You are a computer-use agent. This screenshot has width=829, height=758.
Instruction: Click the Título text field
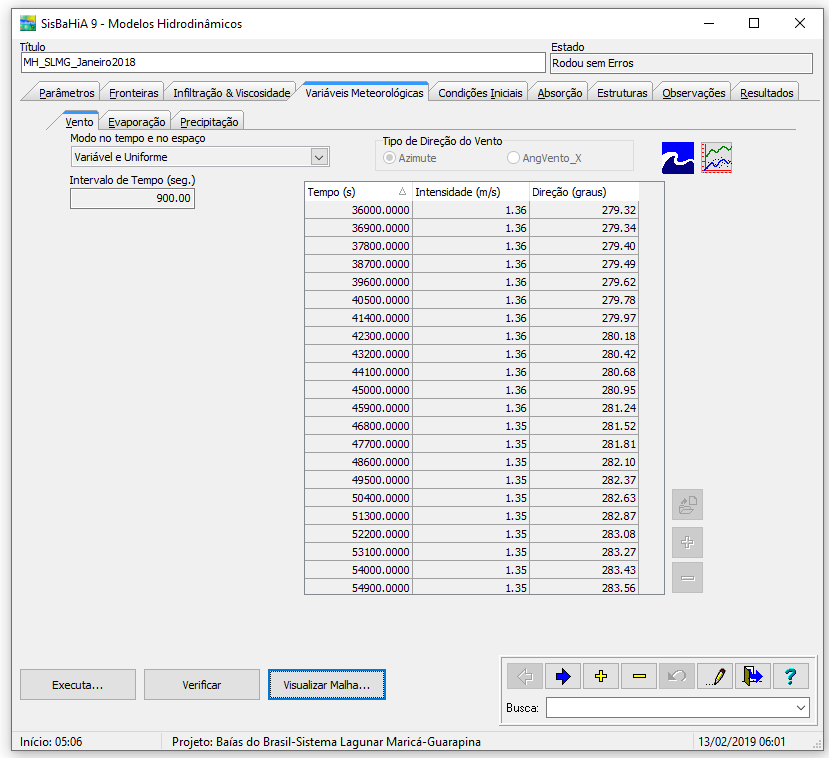point(283,62)
